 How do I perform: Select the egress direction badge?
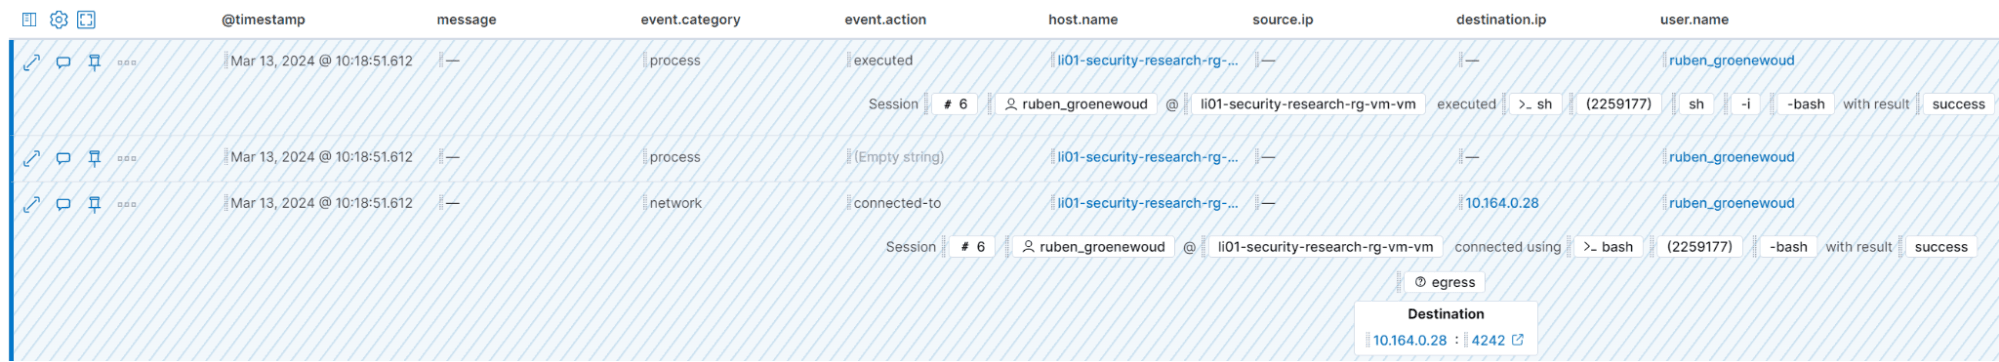point(1445,283)
